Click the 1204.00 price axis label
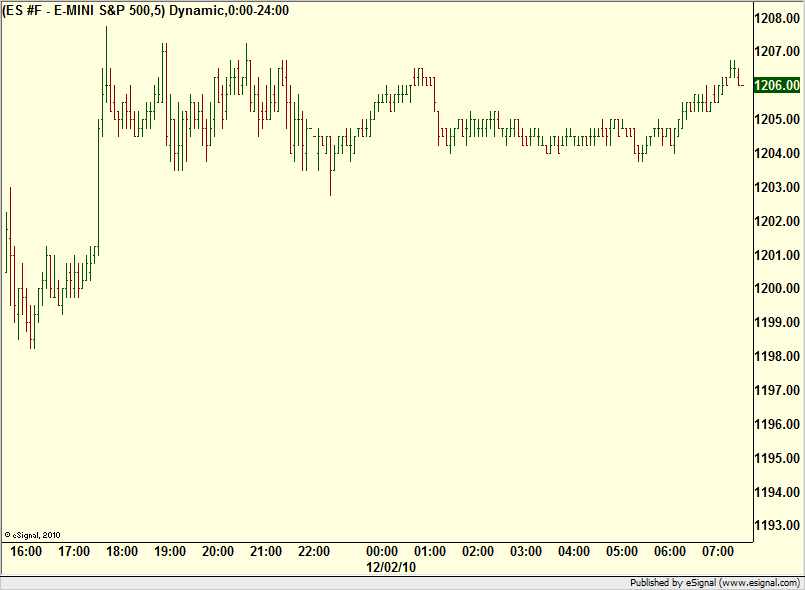 point(777,153)
